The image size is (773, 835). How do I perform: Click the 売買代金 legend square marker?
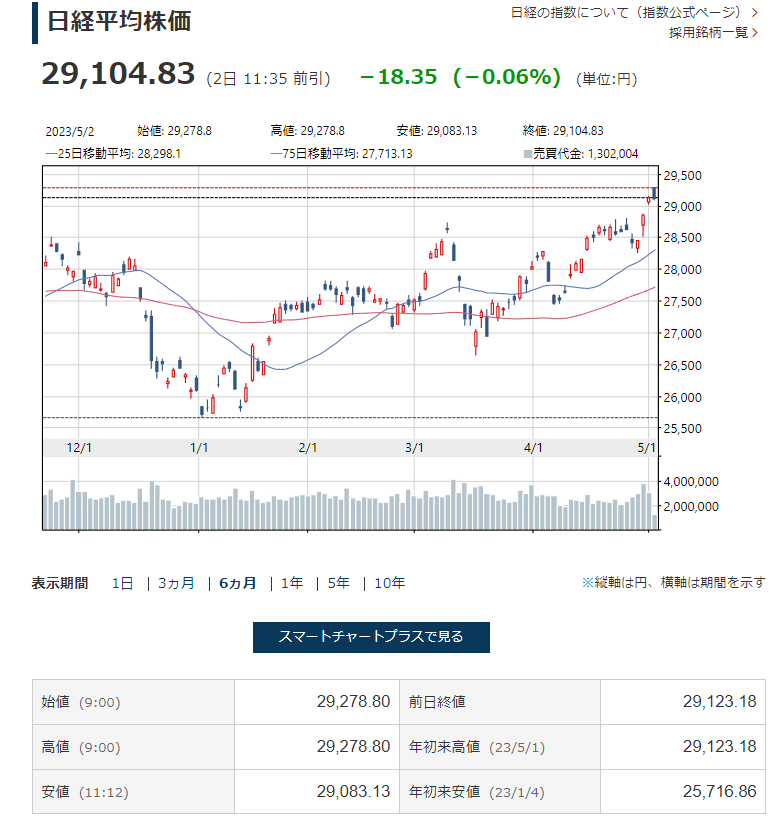click(x=528, y=154)
